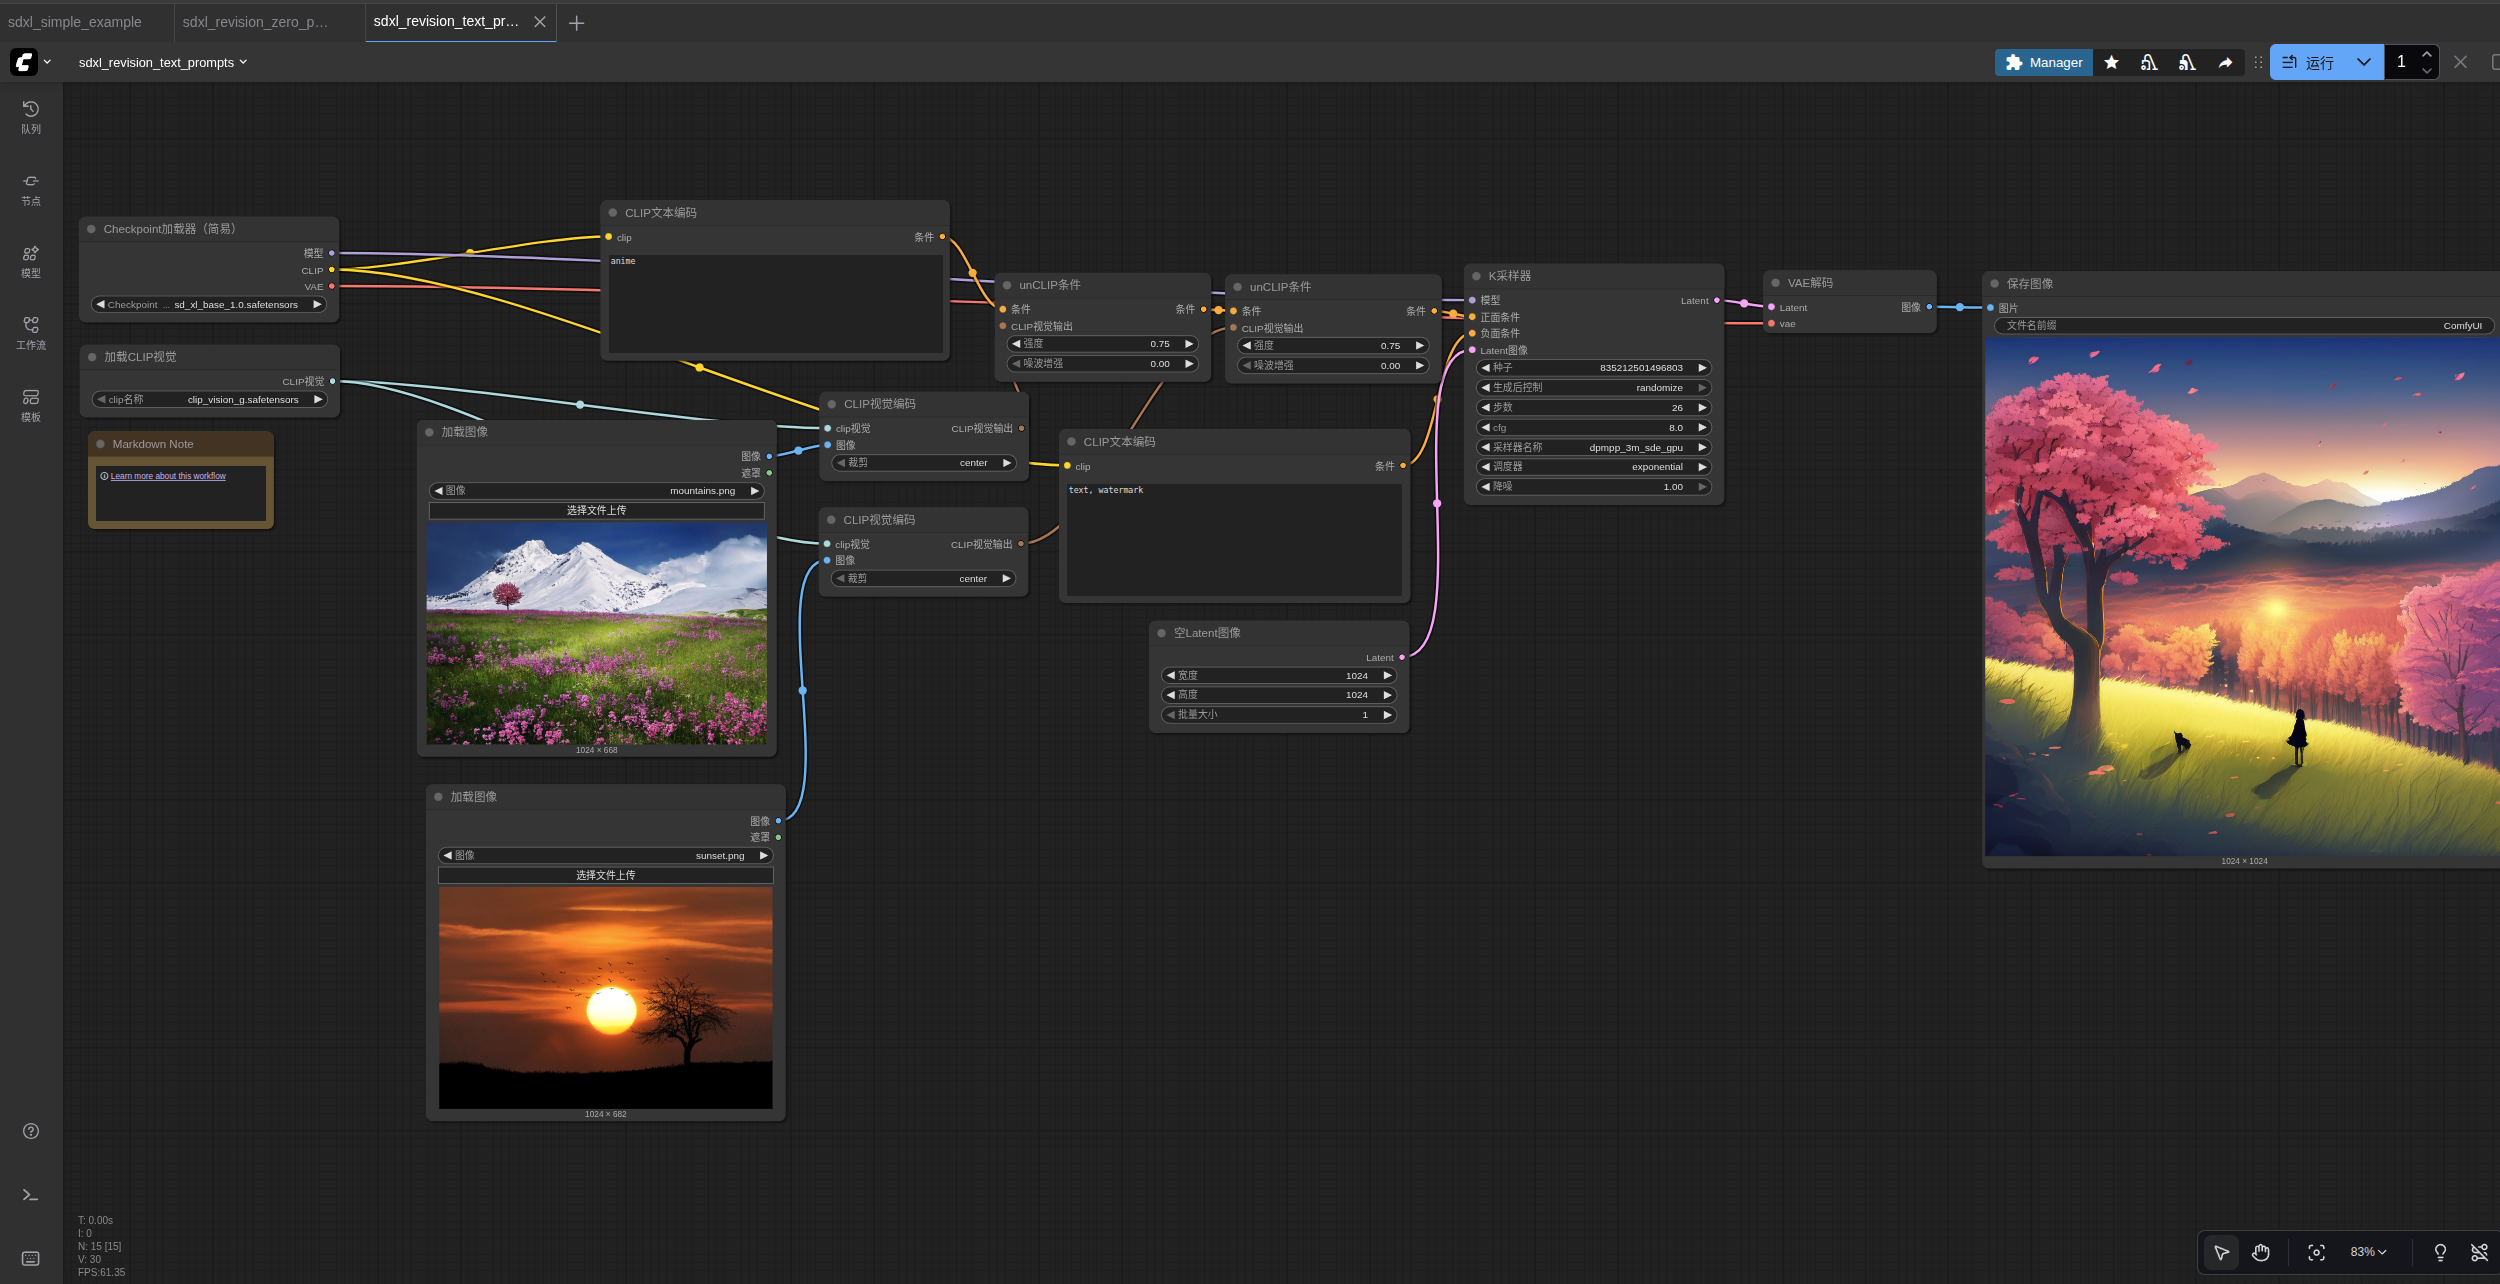Click 选择文件上传 under mountains.png

tap(597, 510)
